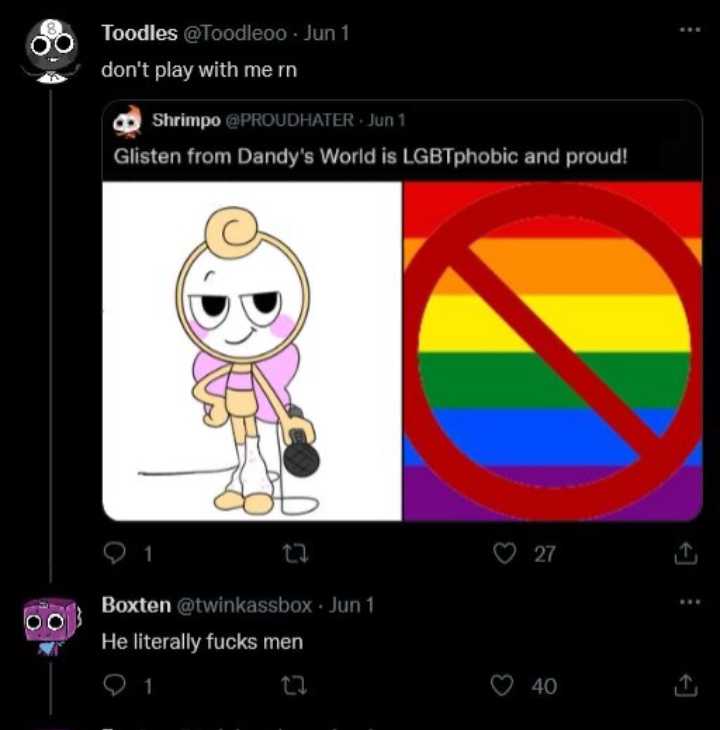720x730 pixels.
Task: Click the Jun 1 timestamp on Boxten's tweet
Action: click(352, 605)
